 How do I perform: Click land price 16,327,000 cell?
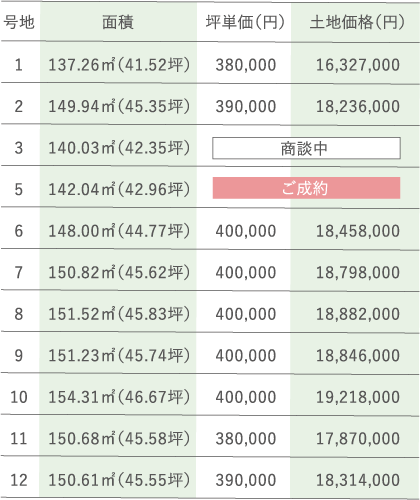(358, 65)
